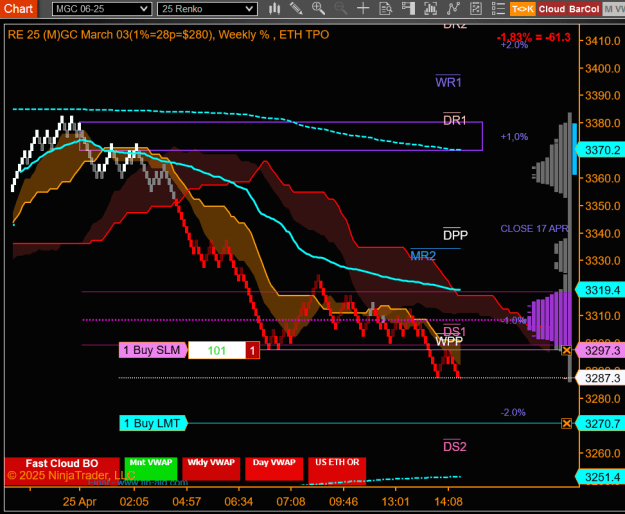Click the -2.0% level label
Image resolution: width=625 pixels, height=514 pixels.
[x=513, y=412]
